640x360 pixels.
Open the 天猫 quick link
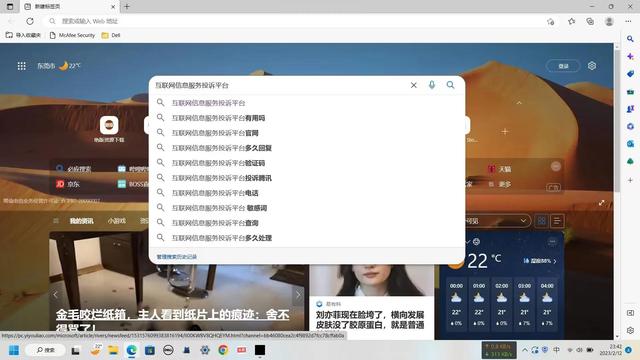500,169
